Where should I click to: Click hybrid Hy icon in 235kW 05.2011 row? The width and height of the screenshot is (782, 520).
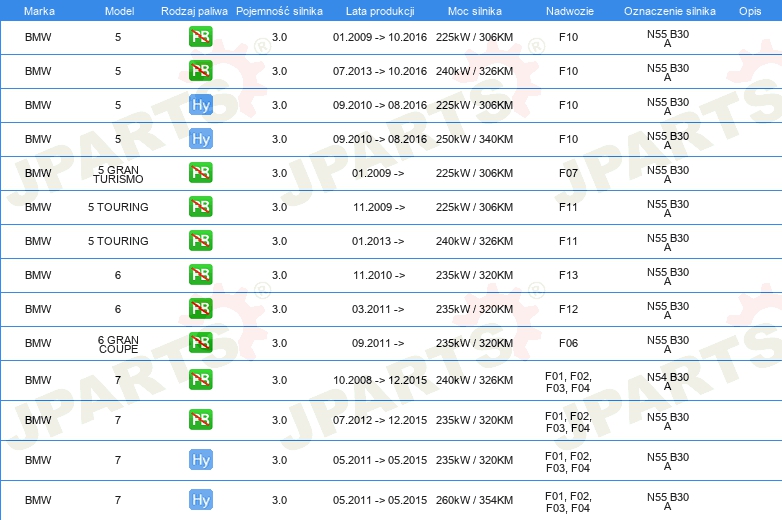(200, 460)
